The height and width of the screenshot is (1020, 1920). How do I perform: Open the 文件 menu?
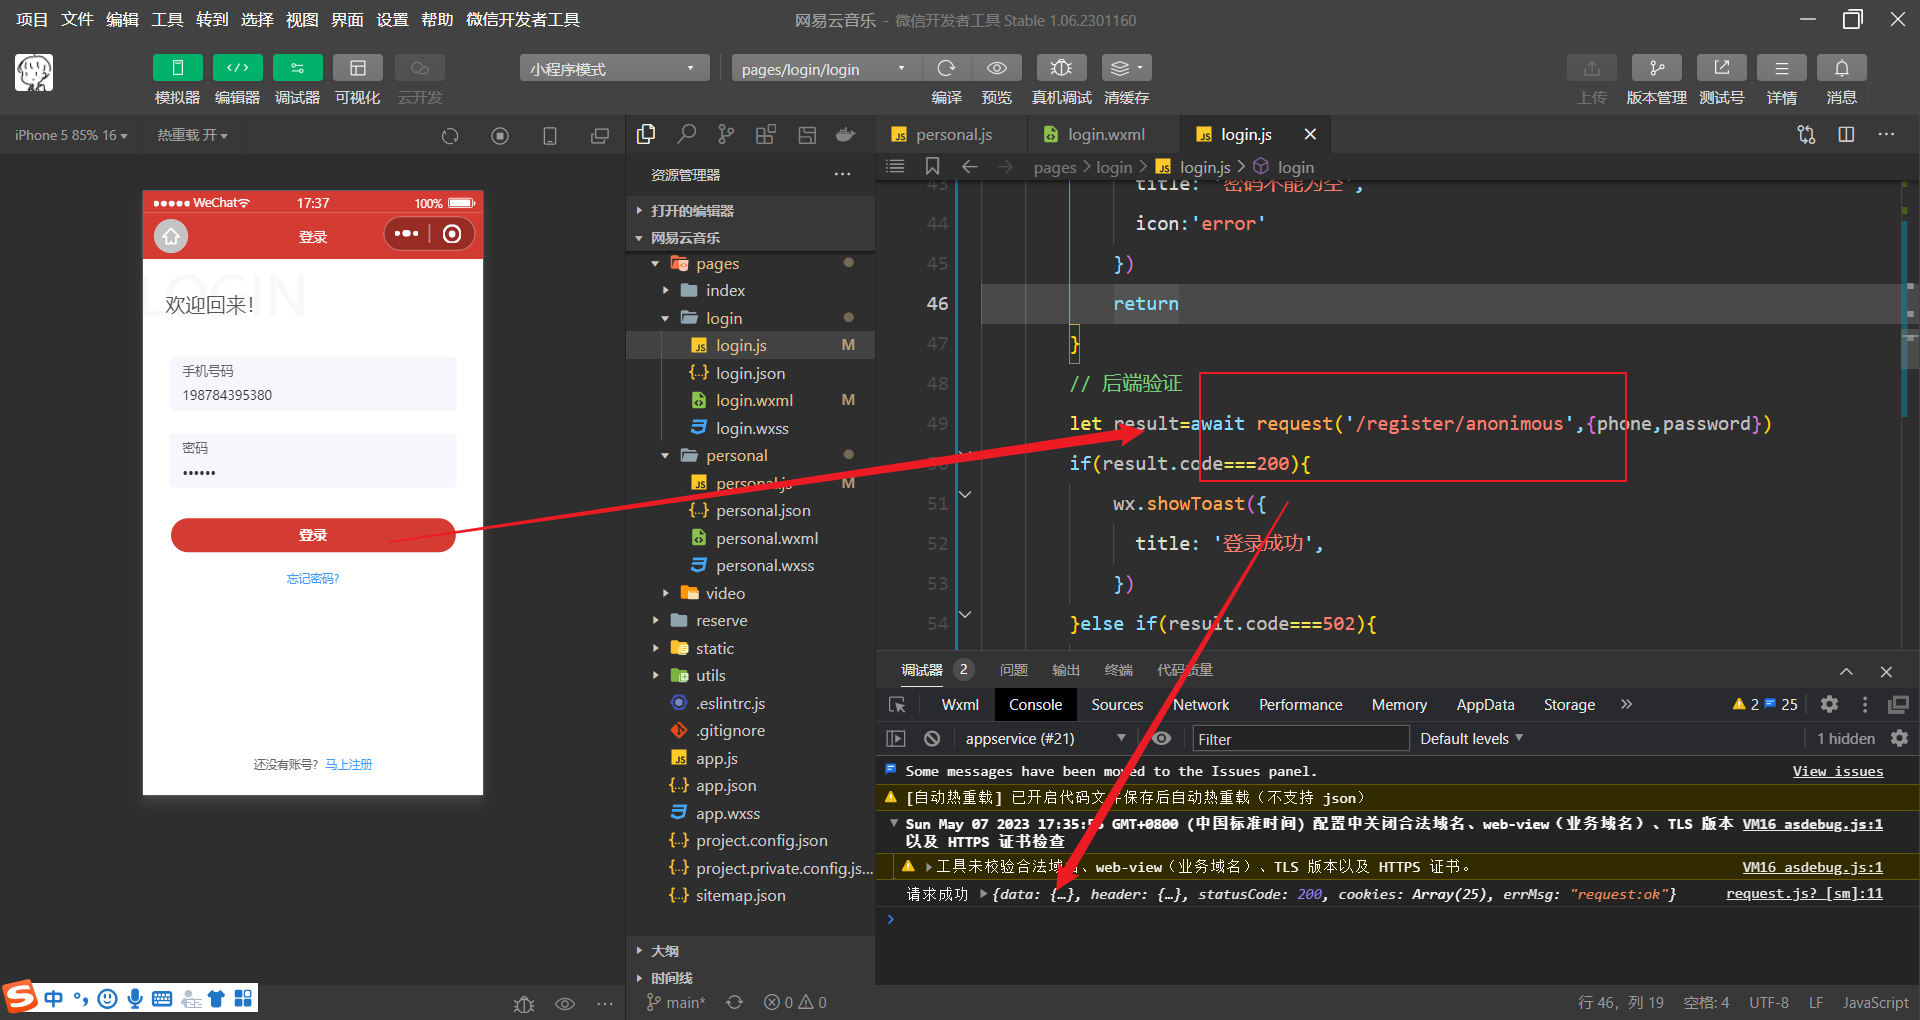[x=77, y=20]
